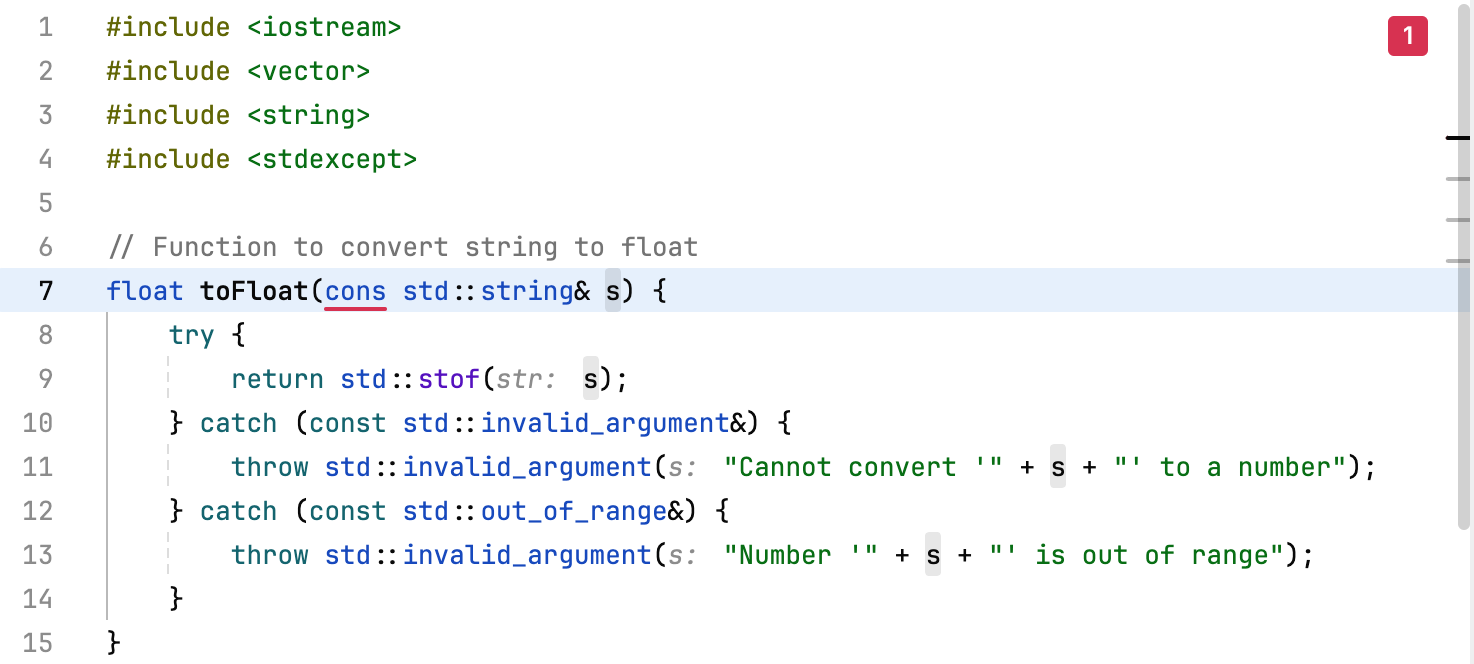Click line number 1 next to the include
This screenshot has width=1474, height=664.
(x=44, y=27)
